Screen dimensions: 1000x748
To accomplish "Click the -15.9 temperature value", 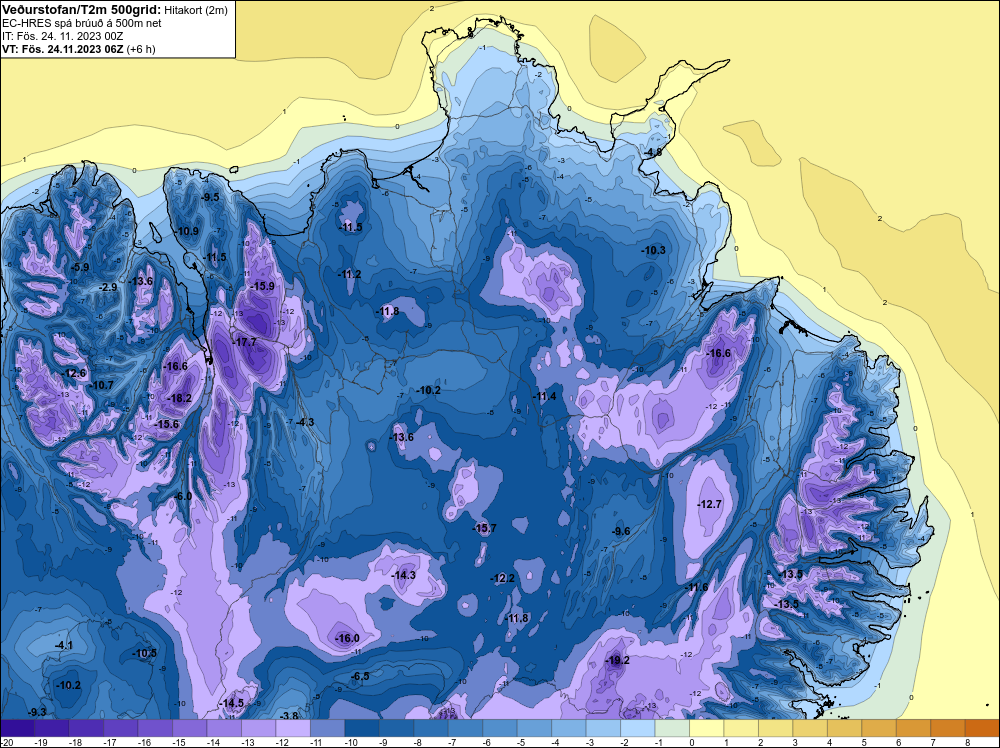I will (x=261, y=286).
